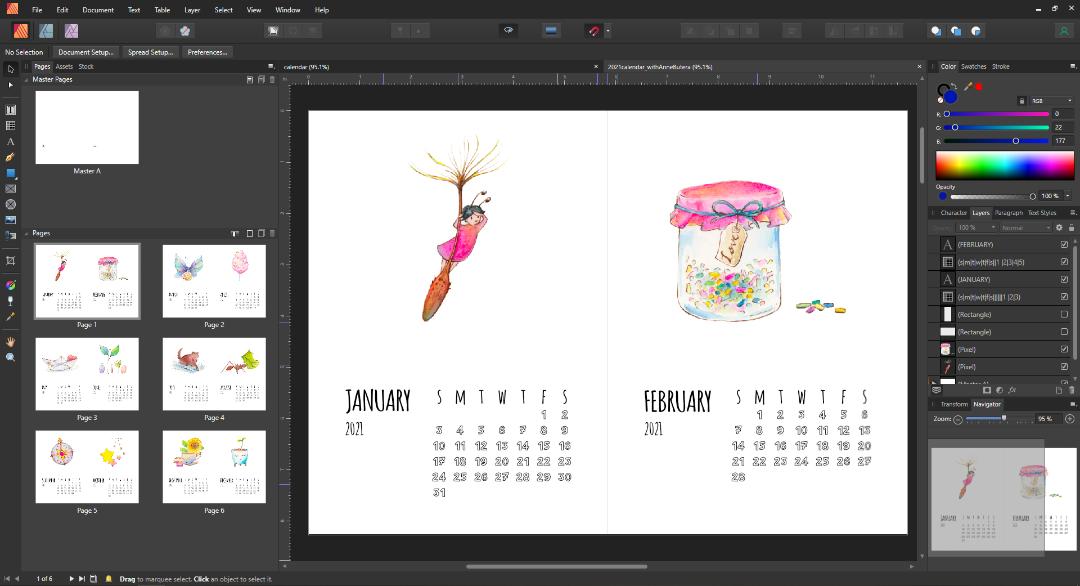
Task: Zoom in with Navigator plus button
Action: (x=1070, y=419)
